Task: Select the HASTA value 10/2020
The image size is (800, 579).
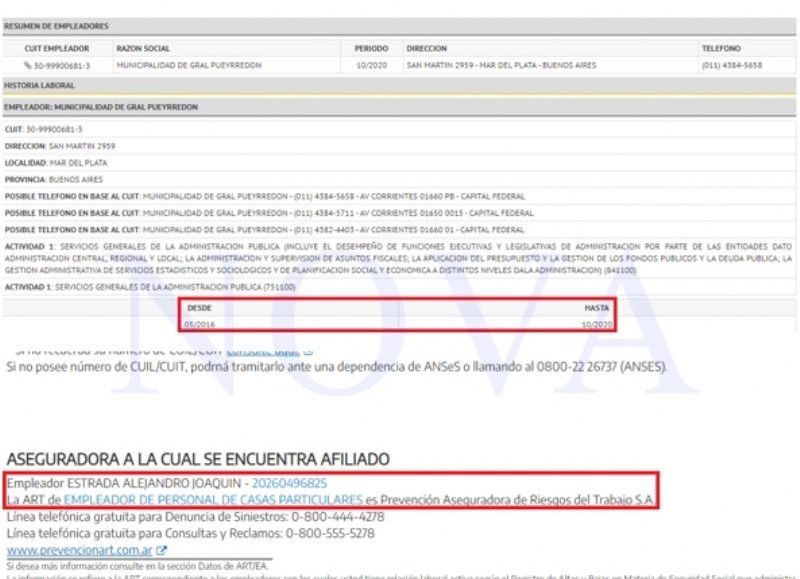Action: coord(596,324)
